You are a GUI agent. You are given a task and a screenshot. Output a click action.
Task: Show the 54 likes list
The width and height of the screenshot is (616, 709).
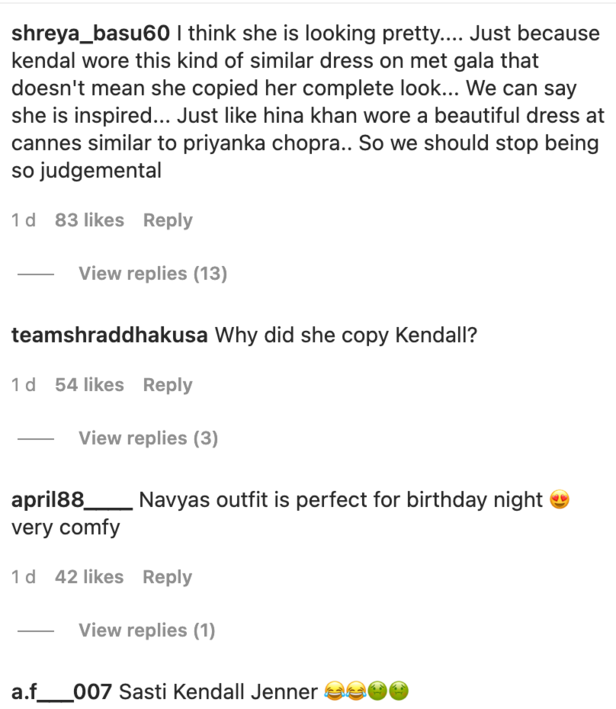pyautogui.click(x=89, y=385)
